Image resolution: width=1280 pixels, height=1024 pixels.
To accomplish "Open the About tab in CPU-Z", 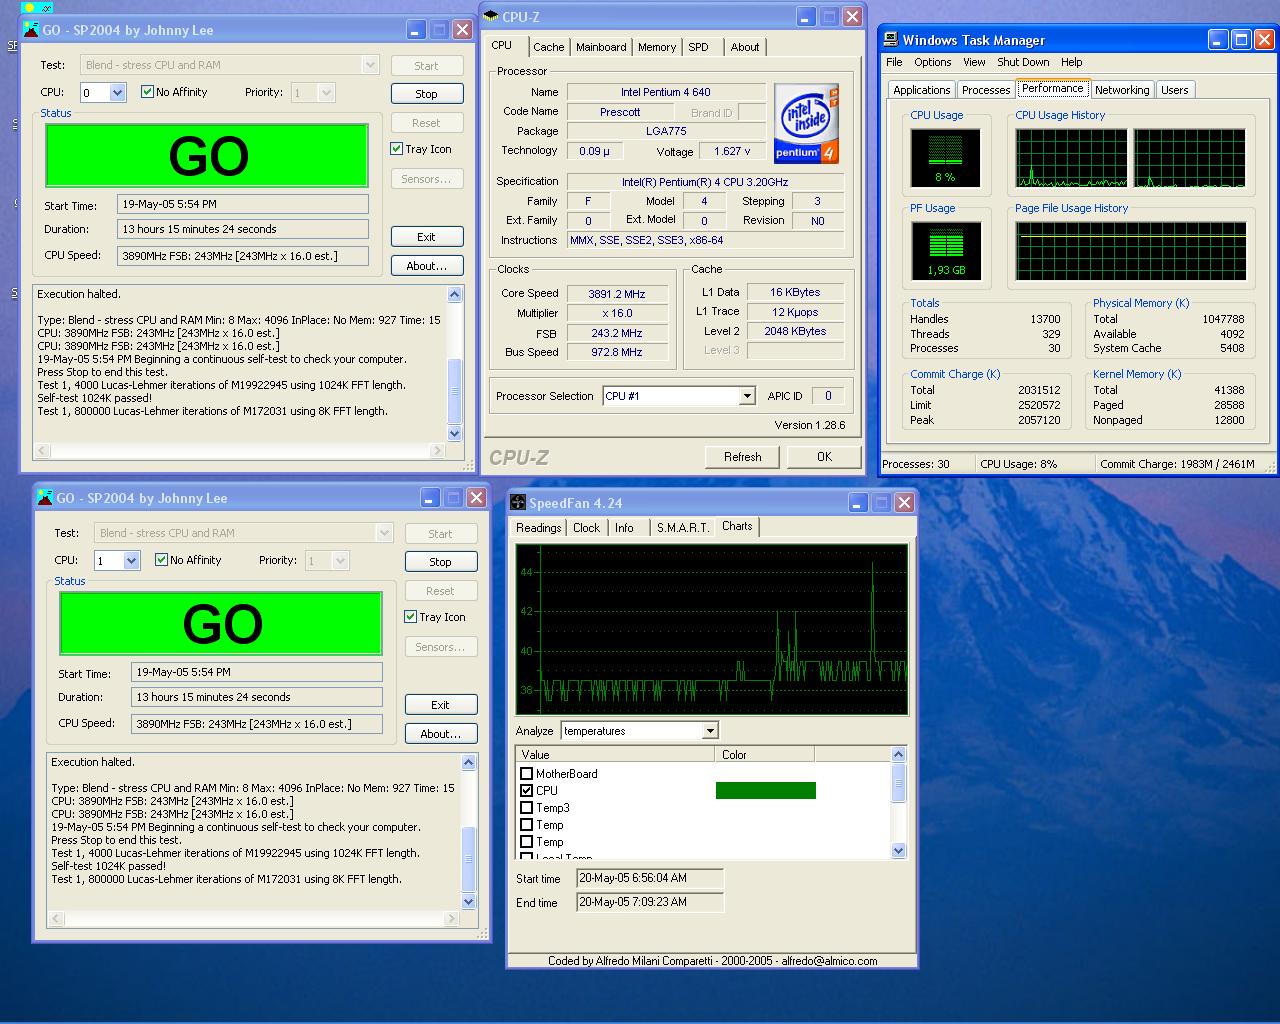I will pos(745,47).
